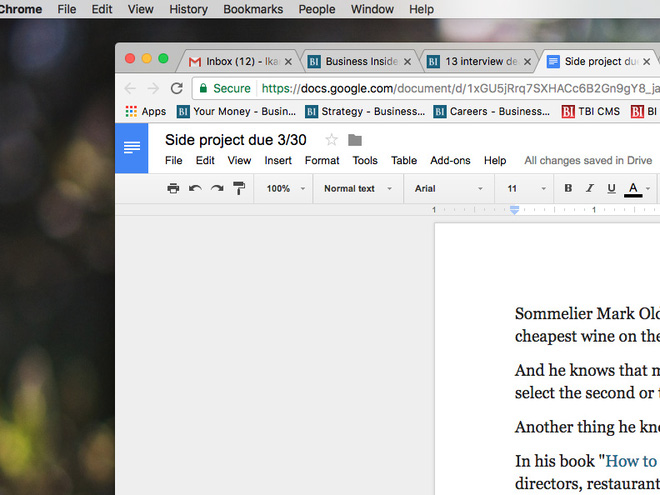
Task: Click the Chrome menu in macOS menu bar
Action: pos(20,9)
